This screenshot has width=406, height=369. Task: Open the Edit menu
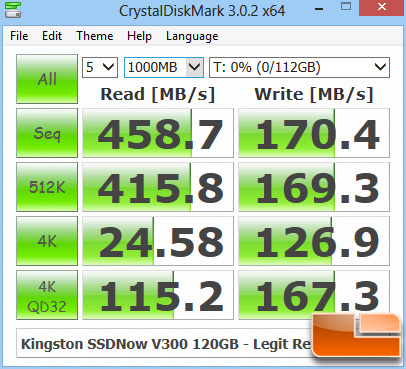coord(52,36)
